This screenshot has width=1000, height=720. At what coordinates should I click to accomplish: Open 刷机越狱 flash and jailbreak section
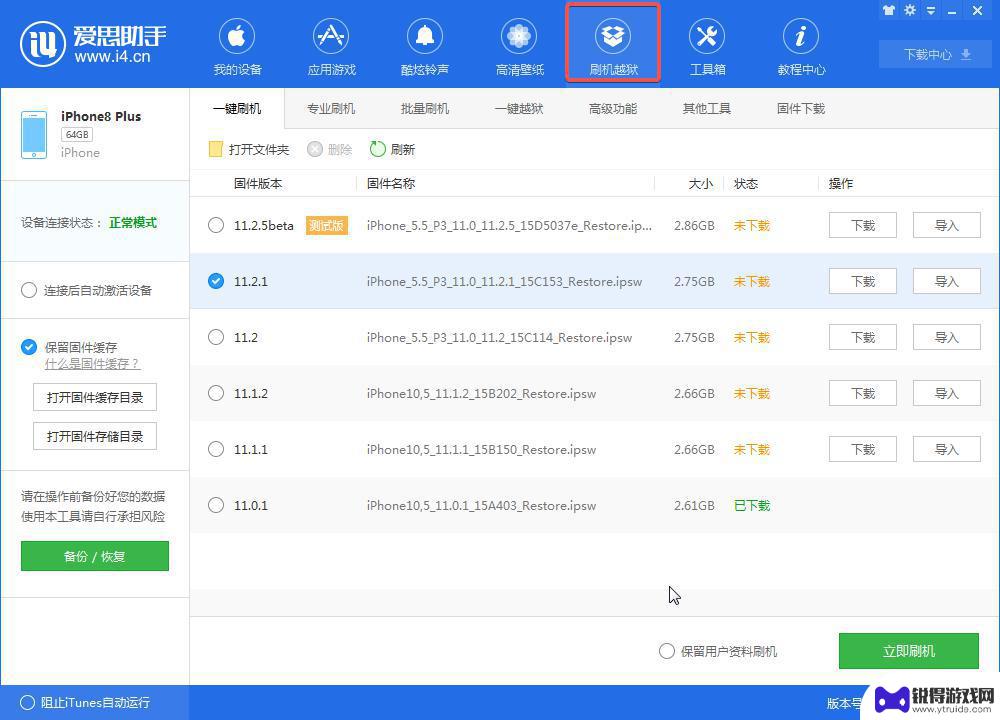(613, 43)
